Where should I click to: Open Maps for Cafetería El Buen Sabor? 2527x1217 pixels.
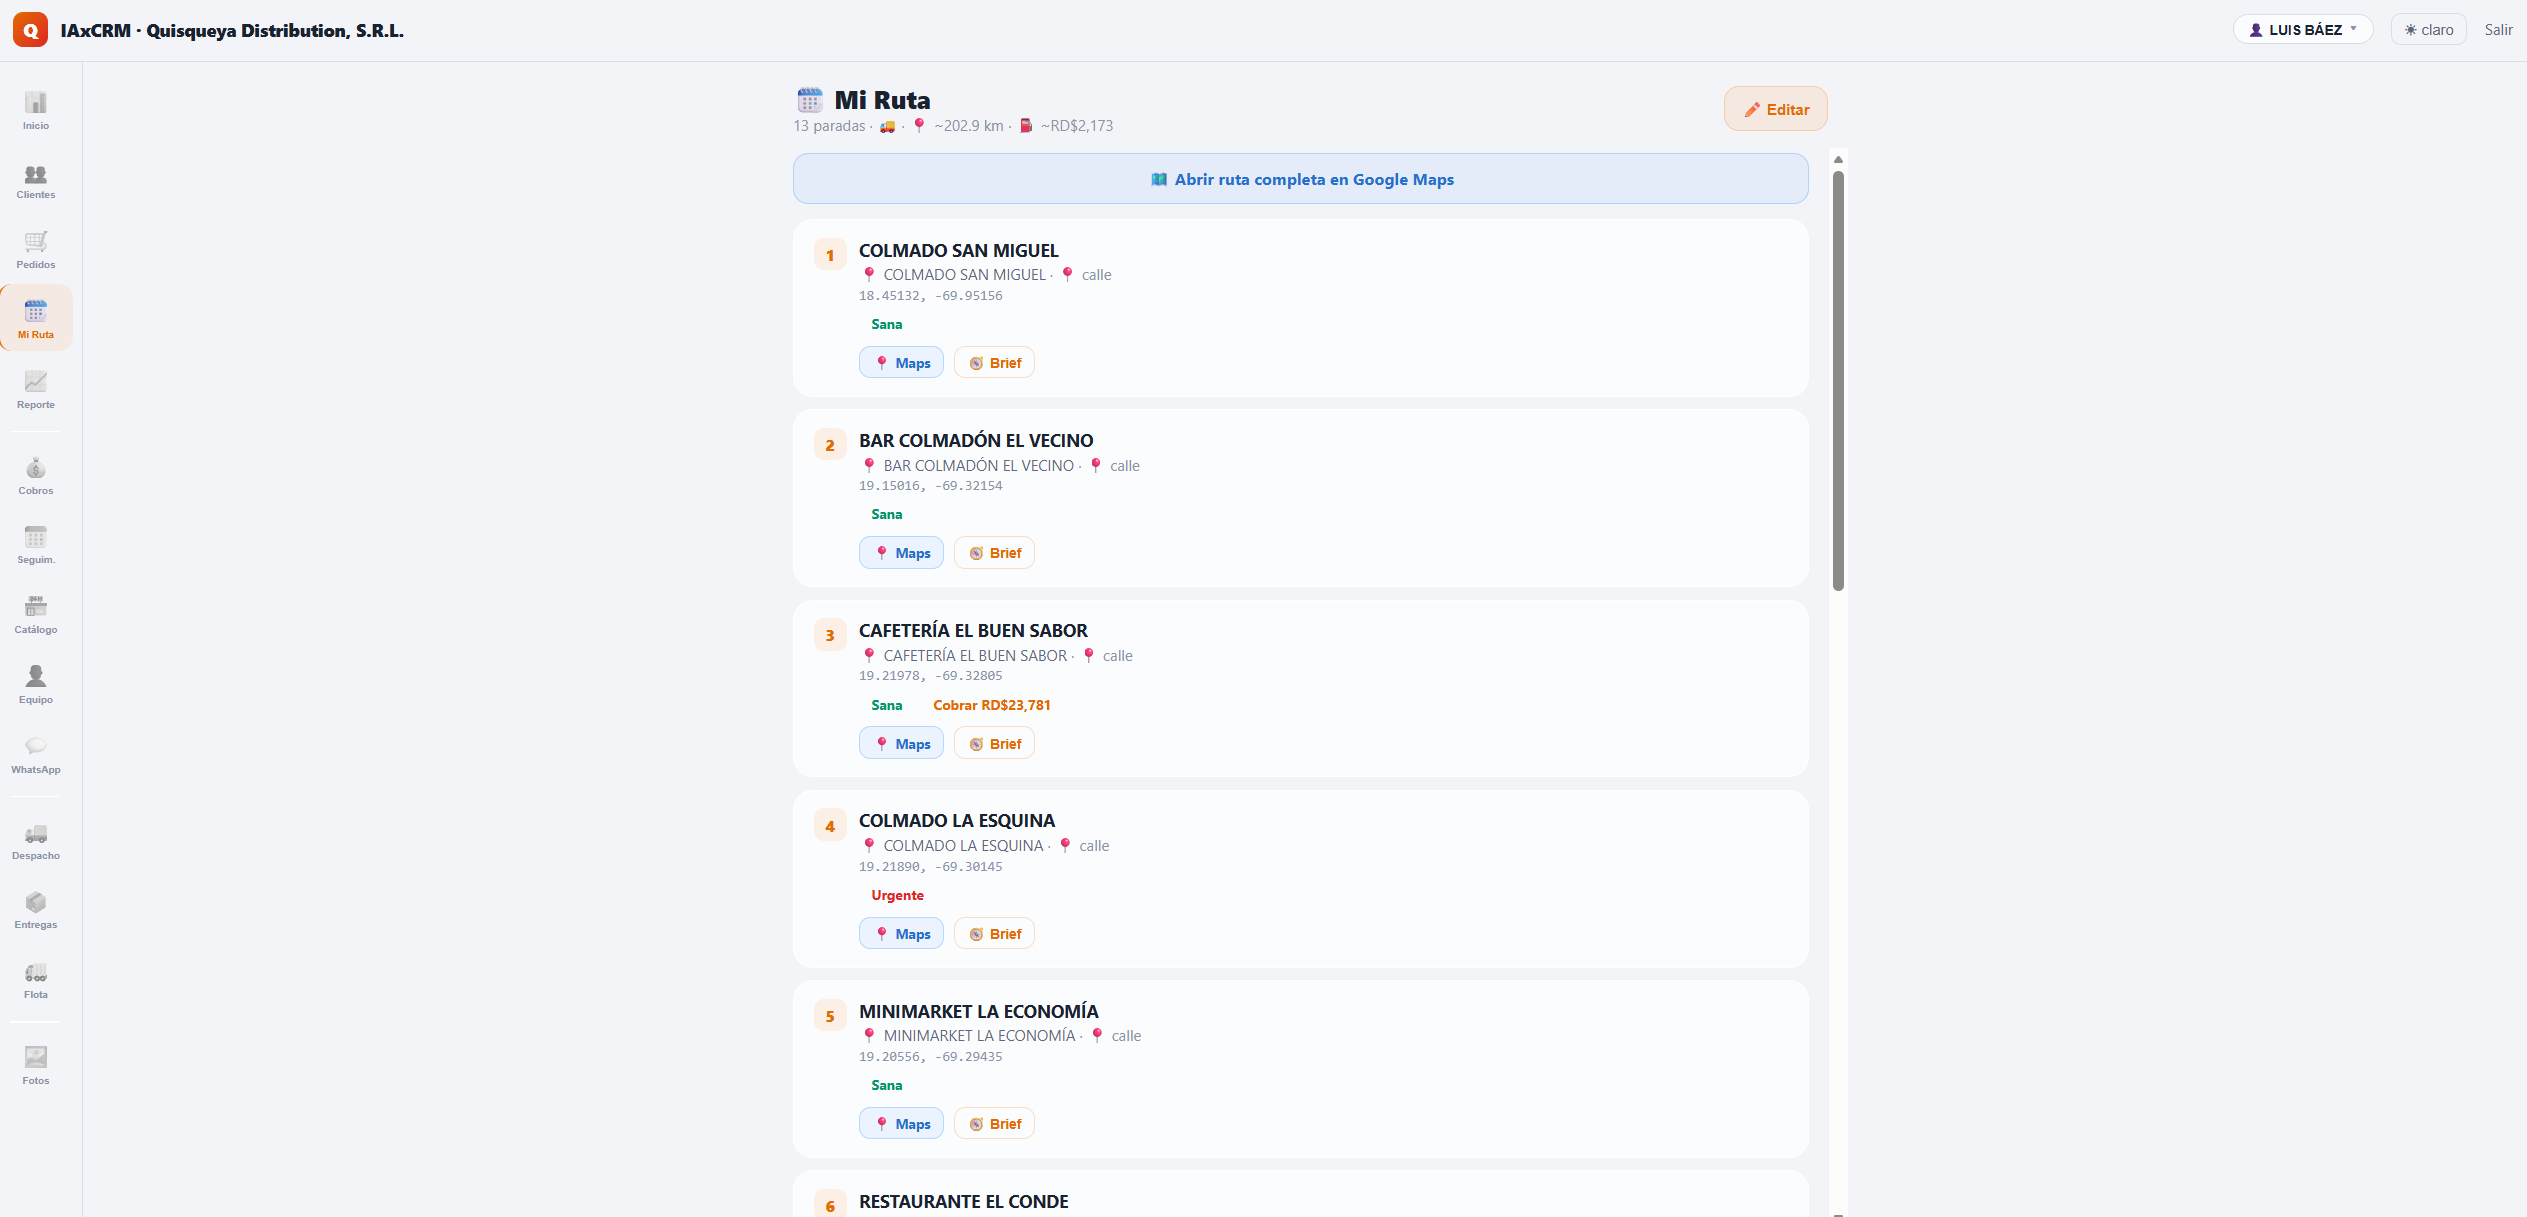click(x=901, y=744)
